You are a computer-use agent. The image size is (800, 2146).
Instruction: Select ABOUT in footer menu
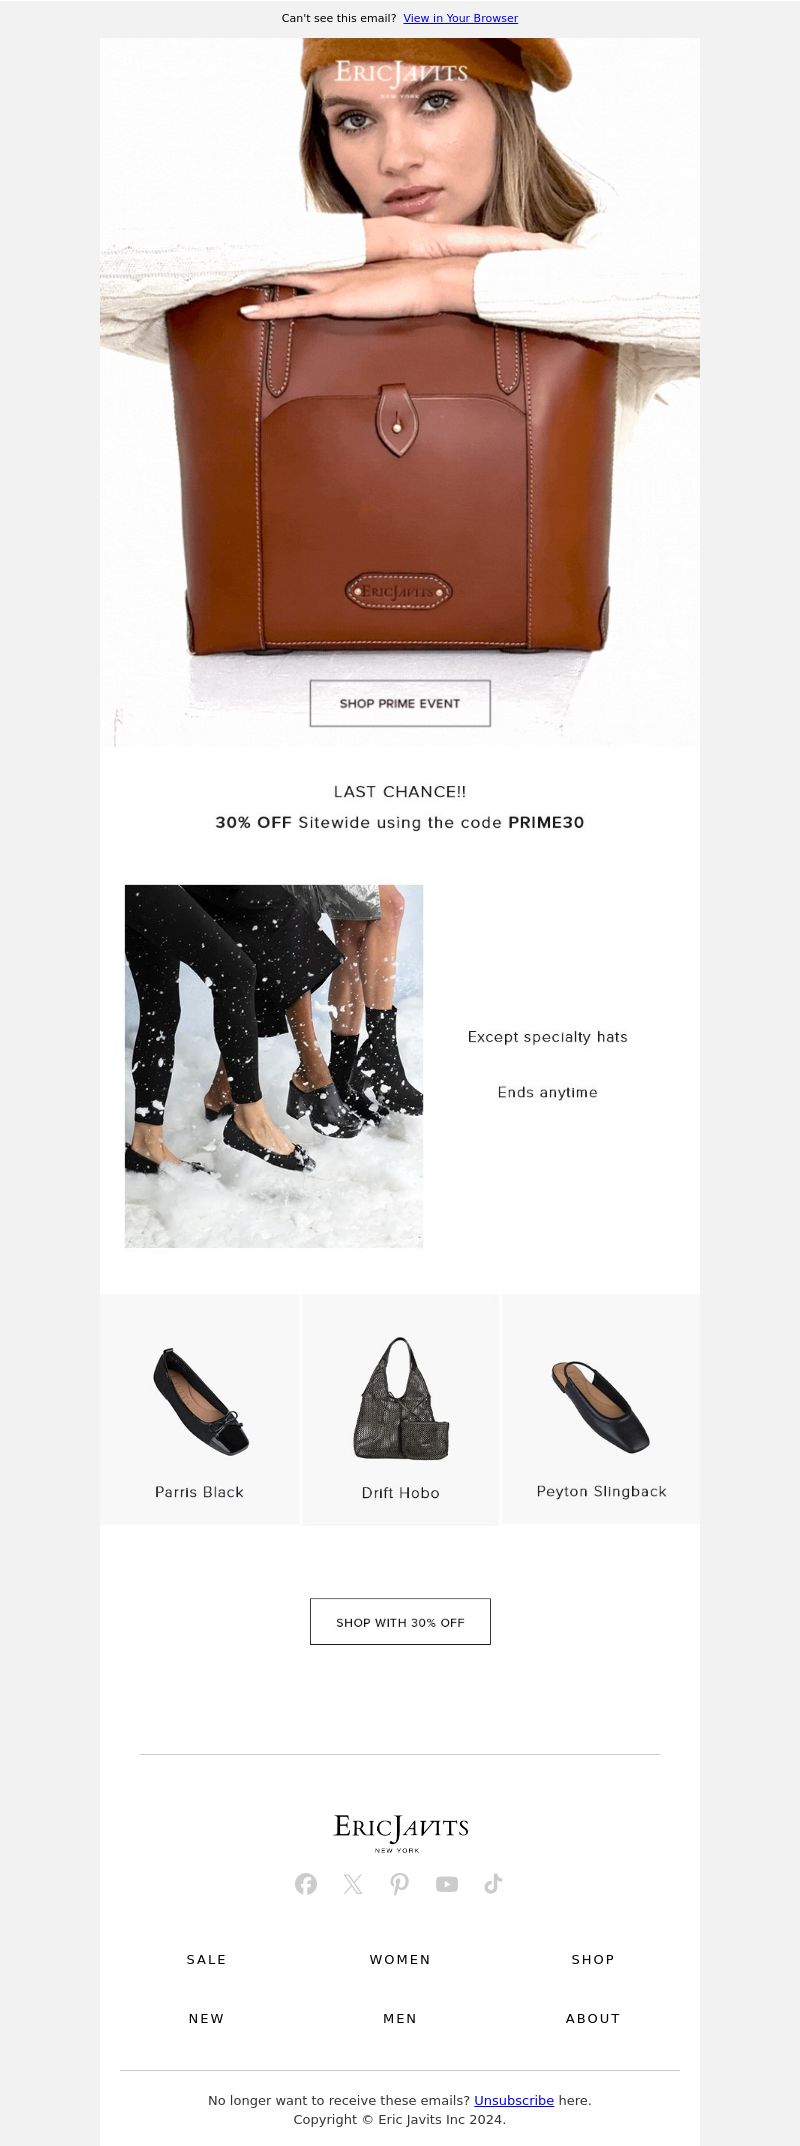[x=593, y=2018]
